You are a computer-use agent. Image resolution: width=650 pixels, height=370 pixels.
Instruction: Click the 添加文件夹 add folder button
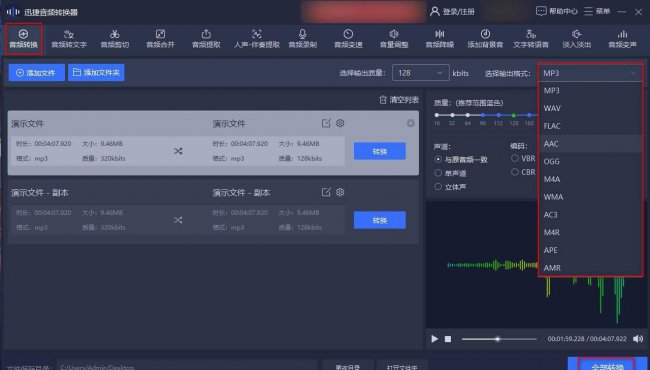pos(96,73)
